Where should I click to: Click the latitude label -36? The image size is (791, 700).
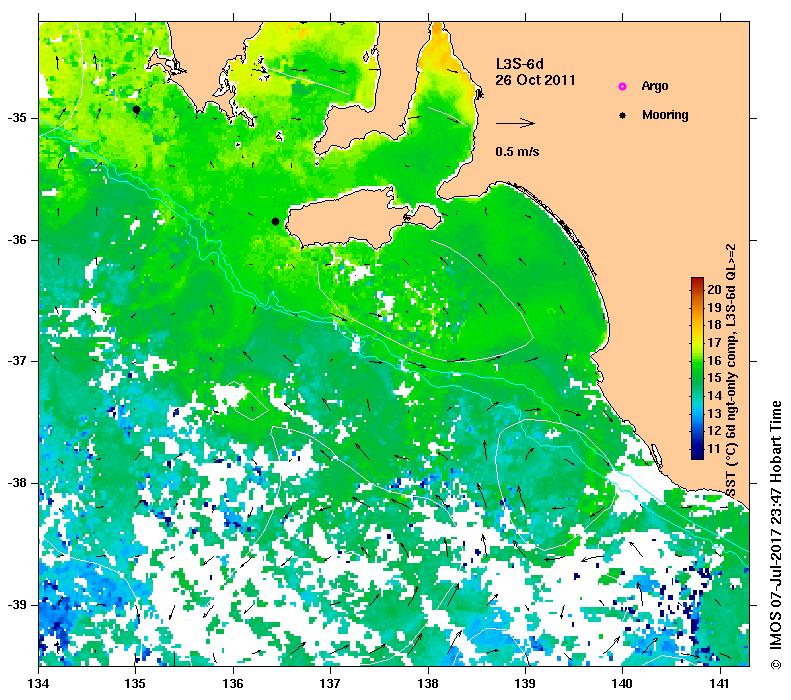tap(17, 240)
